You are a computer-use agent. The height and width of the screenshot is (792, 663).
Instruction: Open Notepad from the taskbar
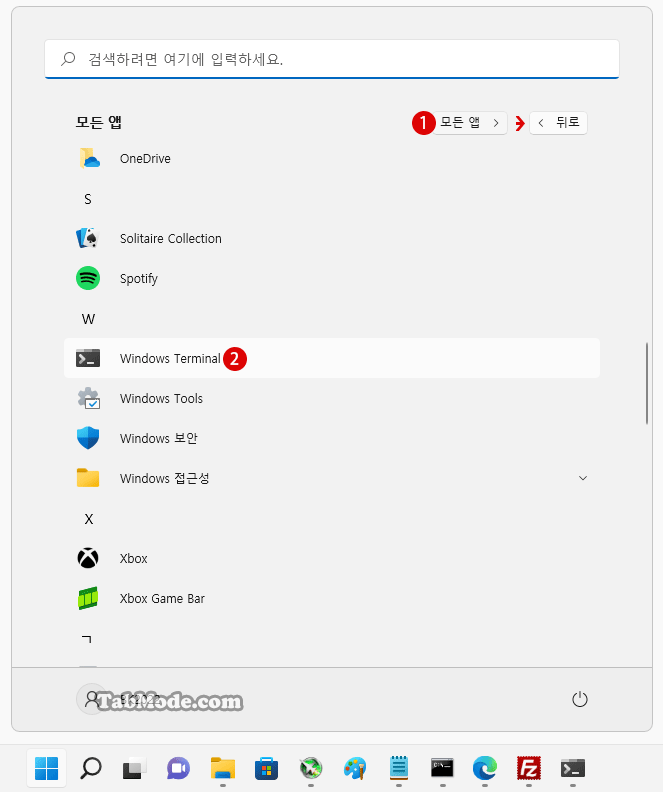pyautogui.click(x=399, y=768)
